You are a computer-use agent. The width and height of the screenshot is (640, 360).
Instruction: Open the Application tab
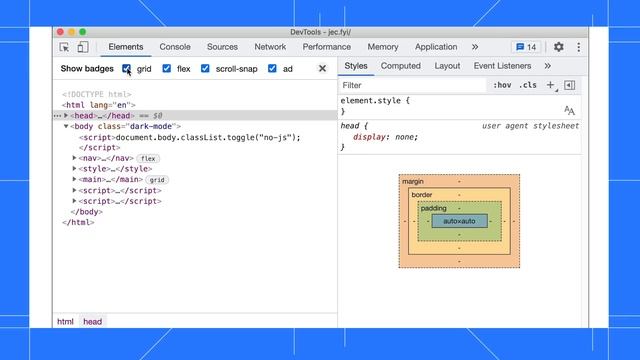pyautogui.click(x=436, y=47)
